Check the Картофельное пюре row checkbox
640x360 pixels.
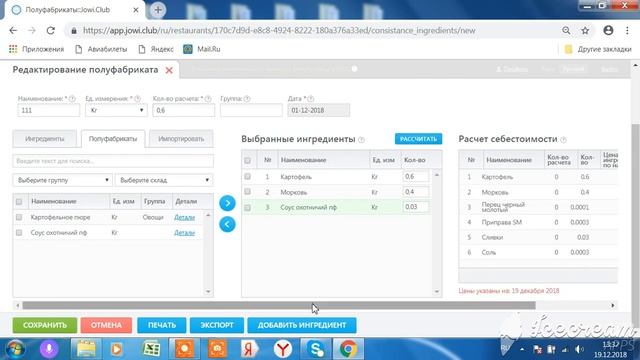(19, 217)
